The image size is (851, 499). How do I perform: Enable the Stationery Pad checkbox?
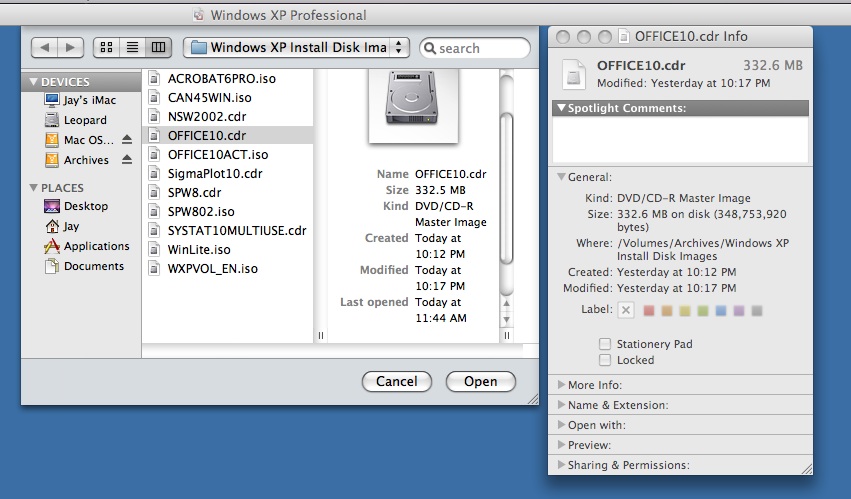click(x=605, y=344)
